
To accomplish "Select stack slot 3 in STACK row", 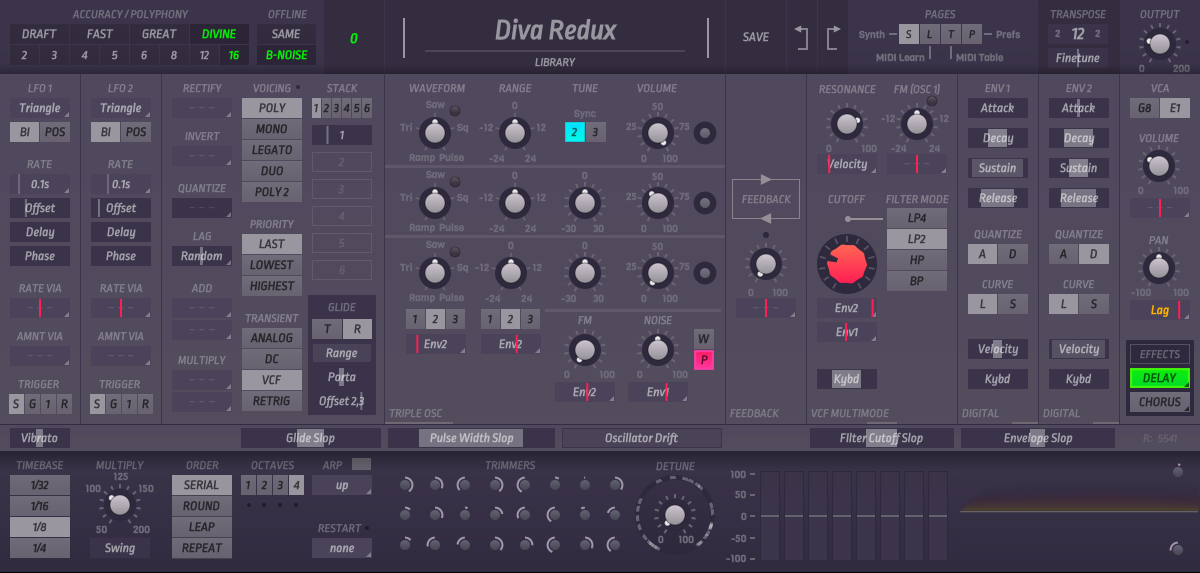I will [x=337, y=108].
